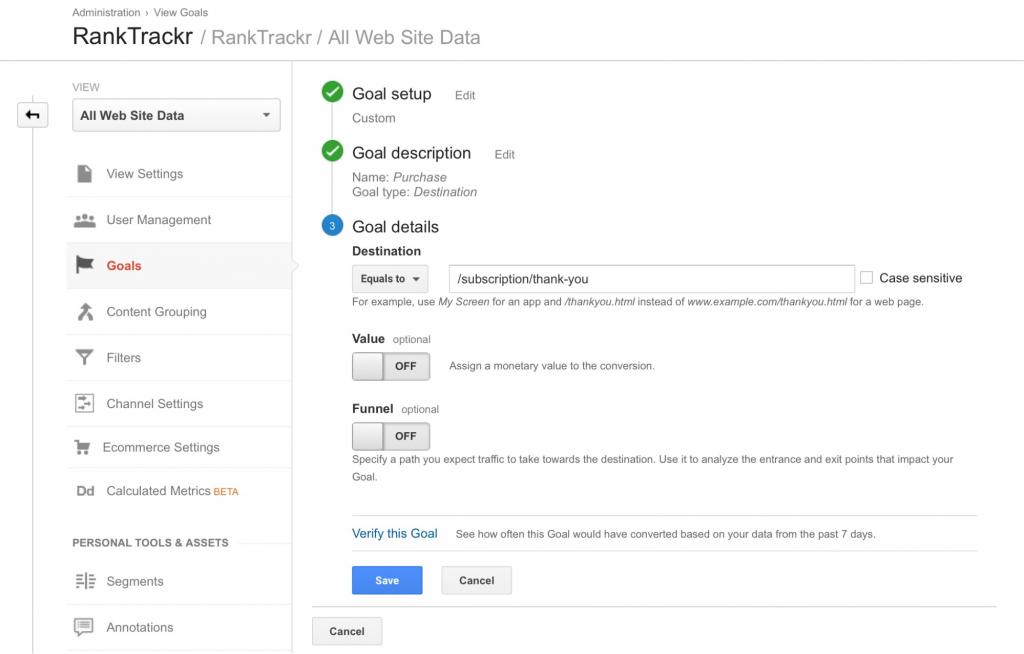The height and width of the screenshot is (654, 1024).
Task: Click the Ecommerce Settings cart icon
Action: tap(83, 448)
